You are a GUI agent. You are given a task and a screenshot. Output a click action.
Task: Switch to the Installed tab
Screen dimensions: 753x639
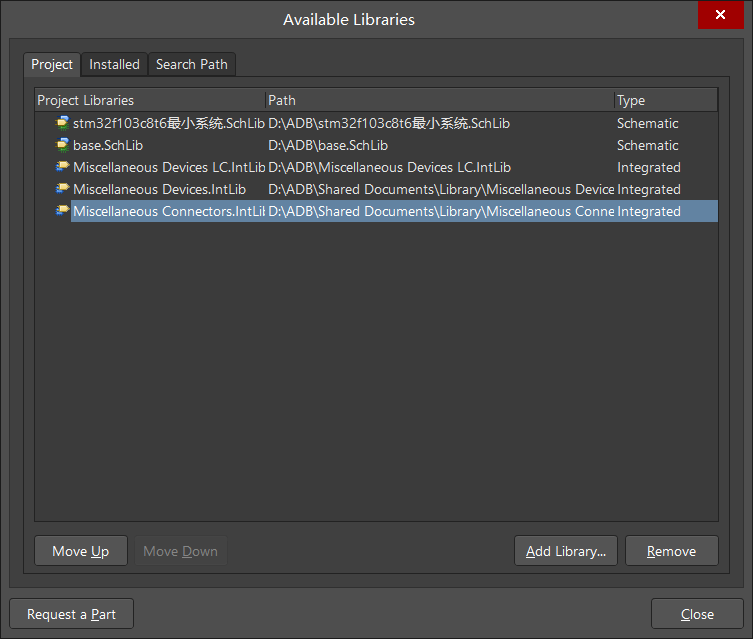click(114, 64)
